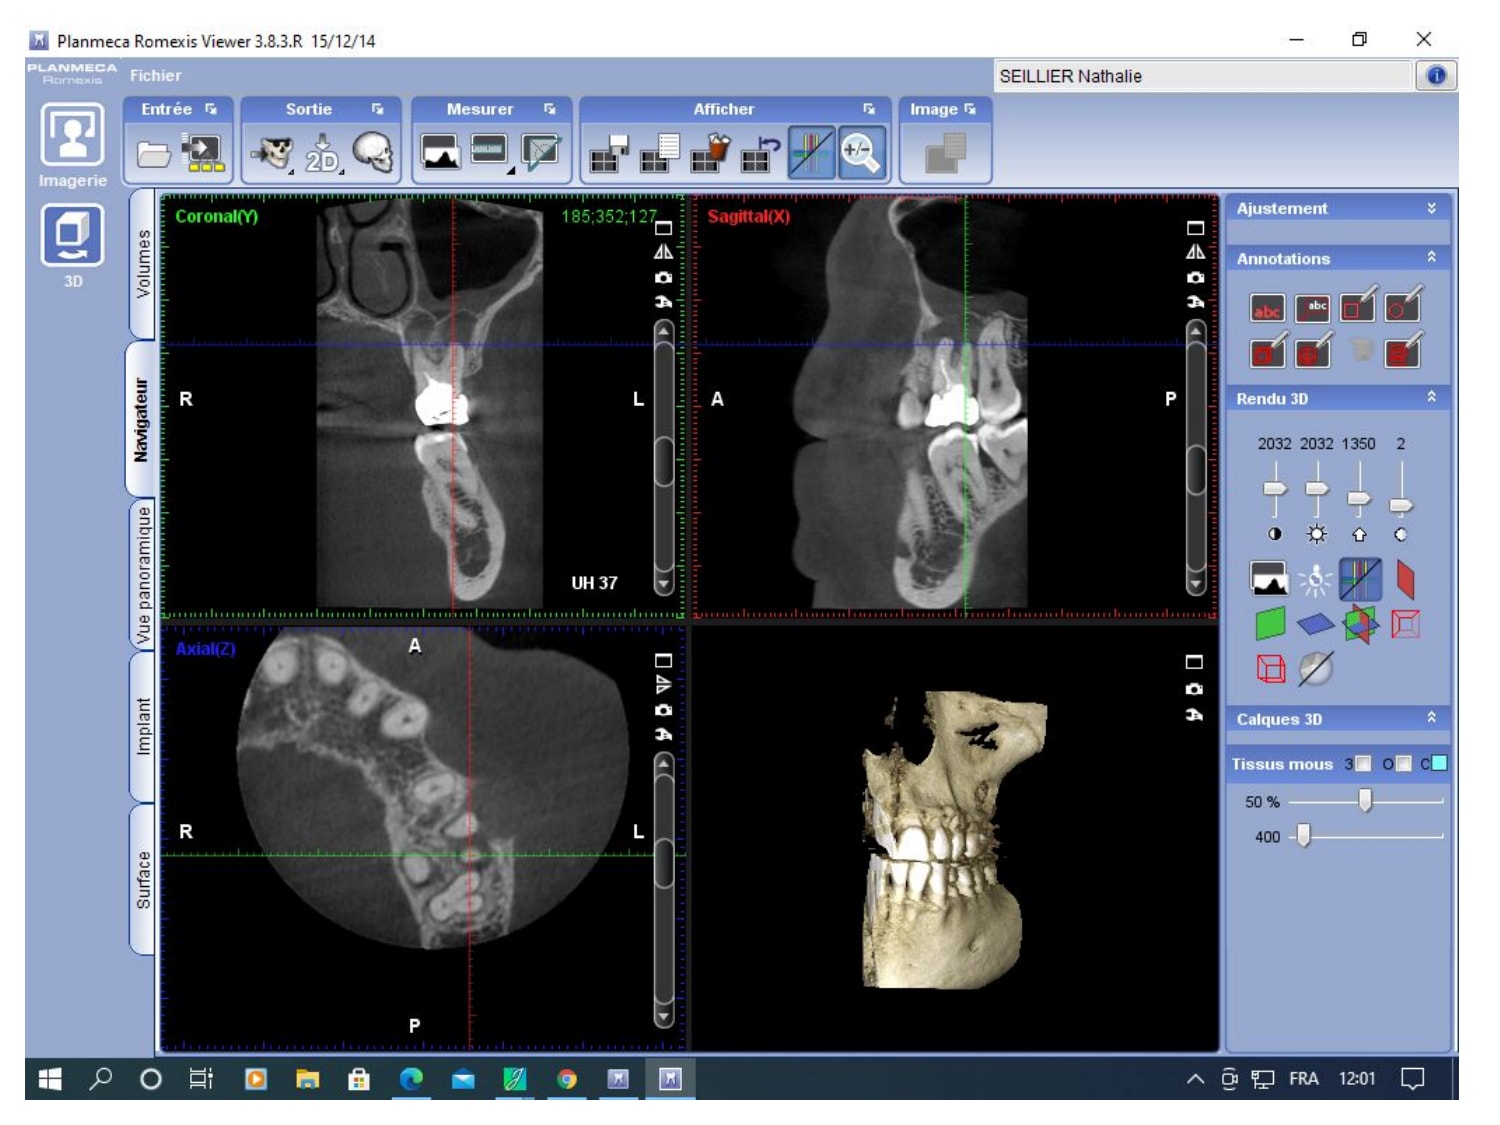Click the Tissus mous cyan color swatch

pos(1439,764)
